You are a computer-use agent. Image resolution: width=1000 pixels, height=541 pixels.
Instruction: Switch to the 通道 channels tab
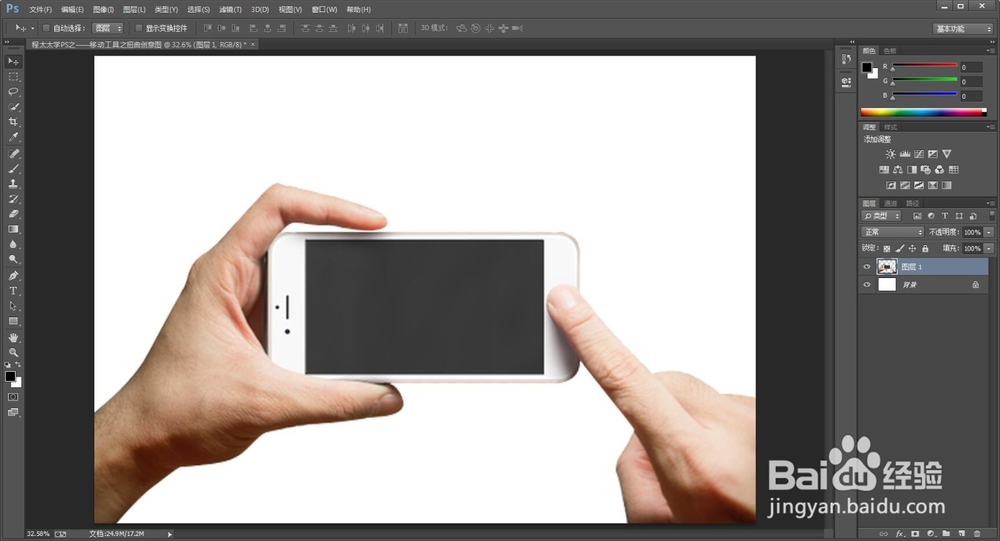(x=891, y=203)
